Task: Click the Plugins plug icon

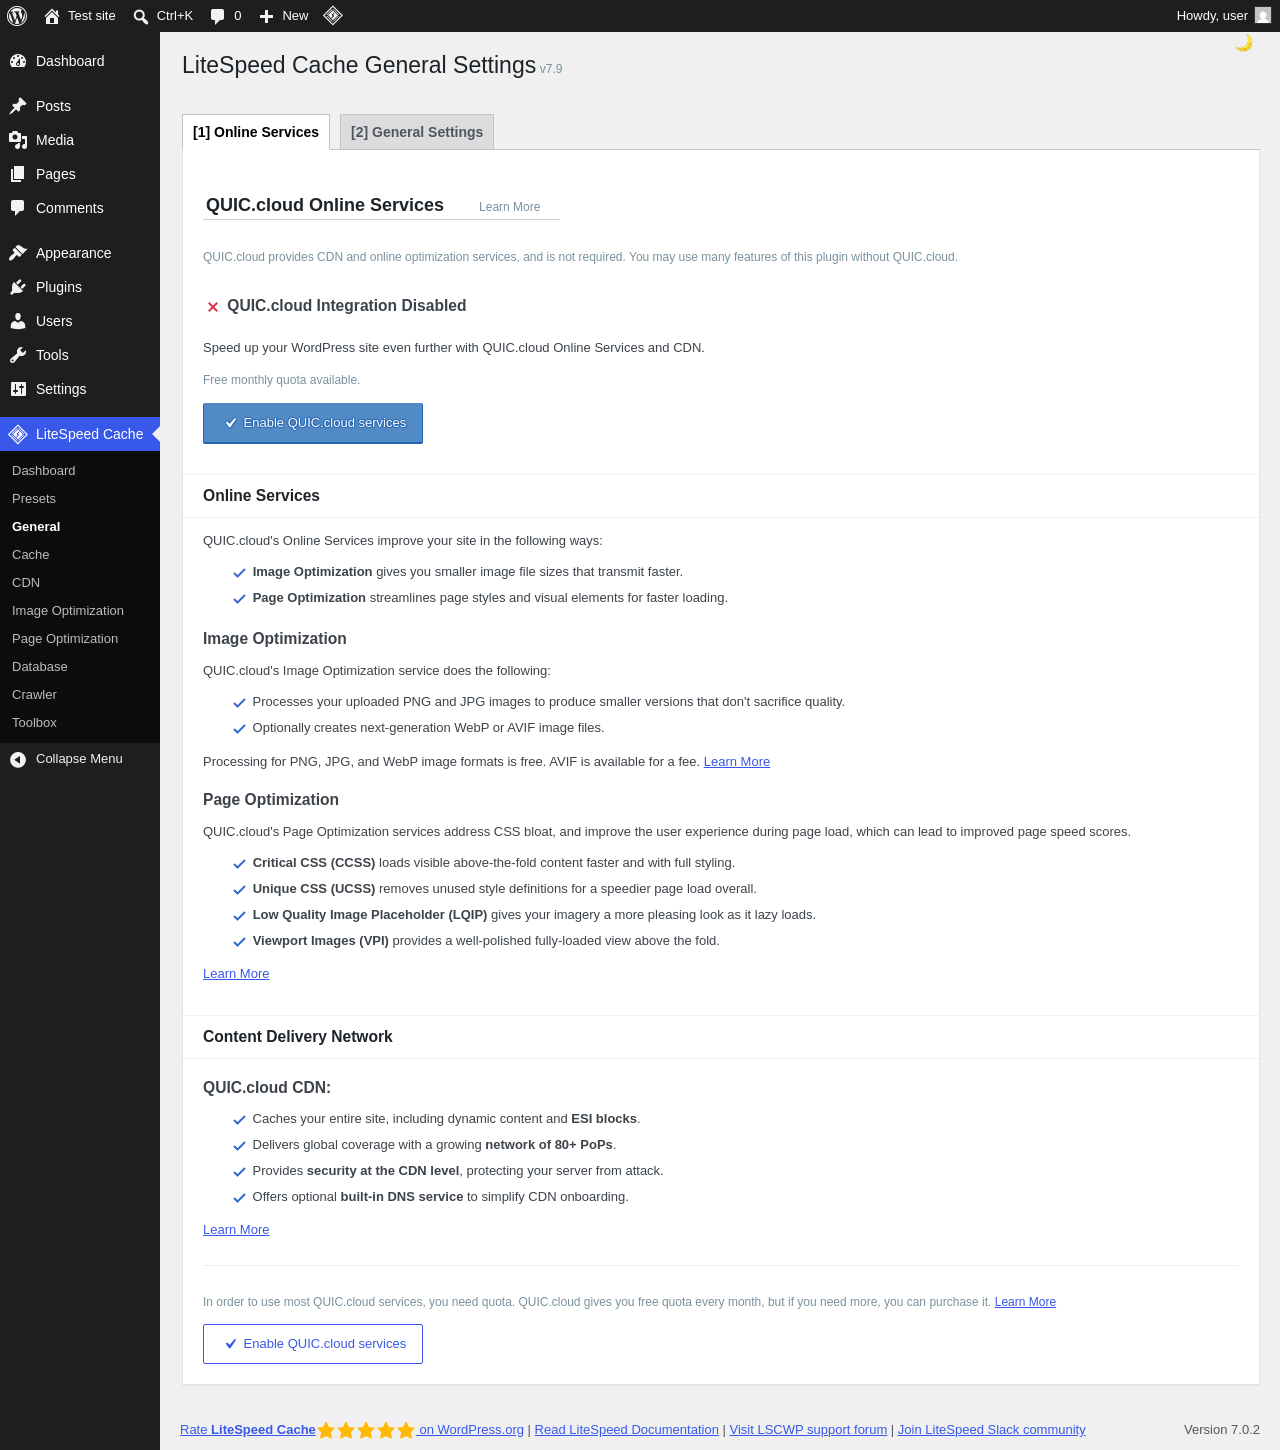Action: (x=18, y=287)
